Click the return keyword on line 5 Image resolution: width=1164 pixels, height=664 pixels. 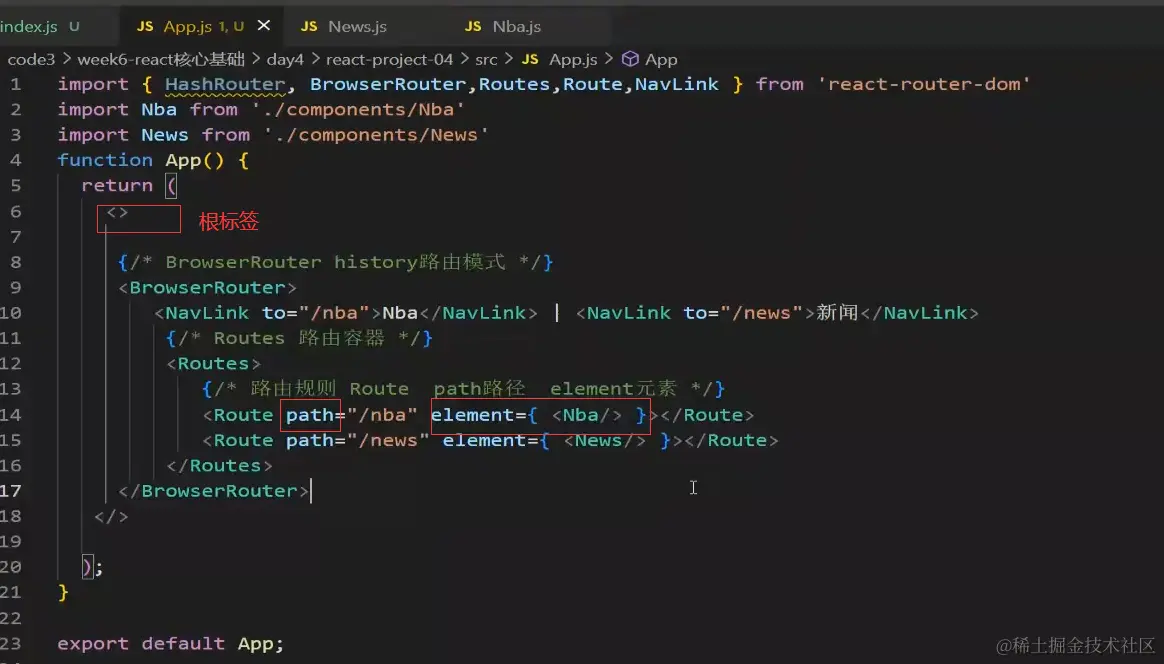pos(117,185)
